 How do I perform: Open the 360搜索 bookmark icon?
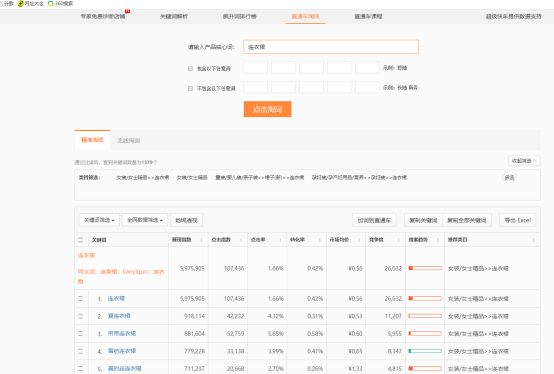tap(51, 4)
